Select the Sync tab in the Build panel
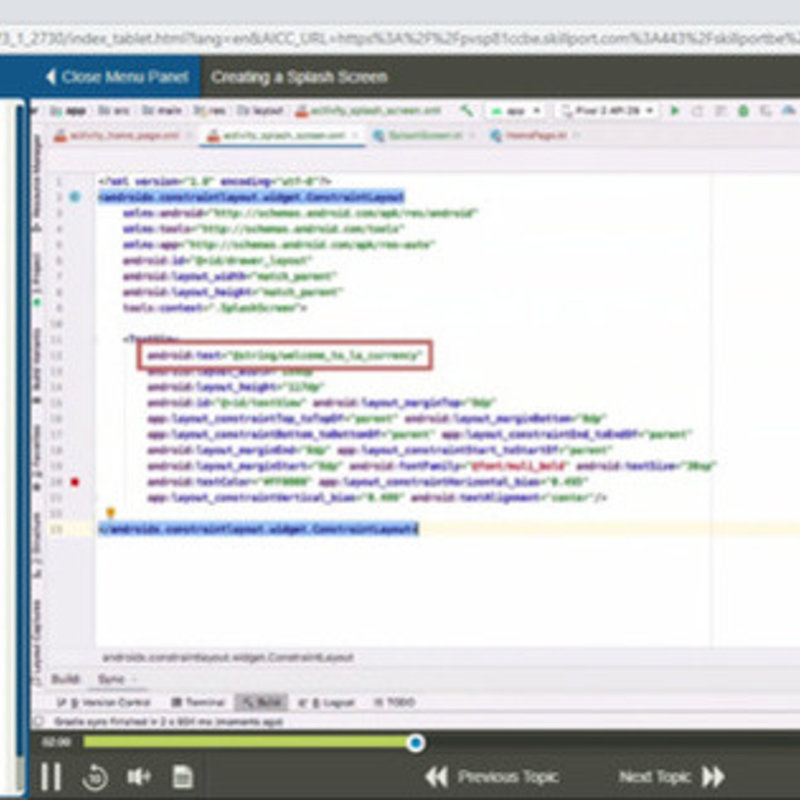This screenshot has height=800, width=800. [x=111, y=679]
